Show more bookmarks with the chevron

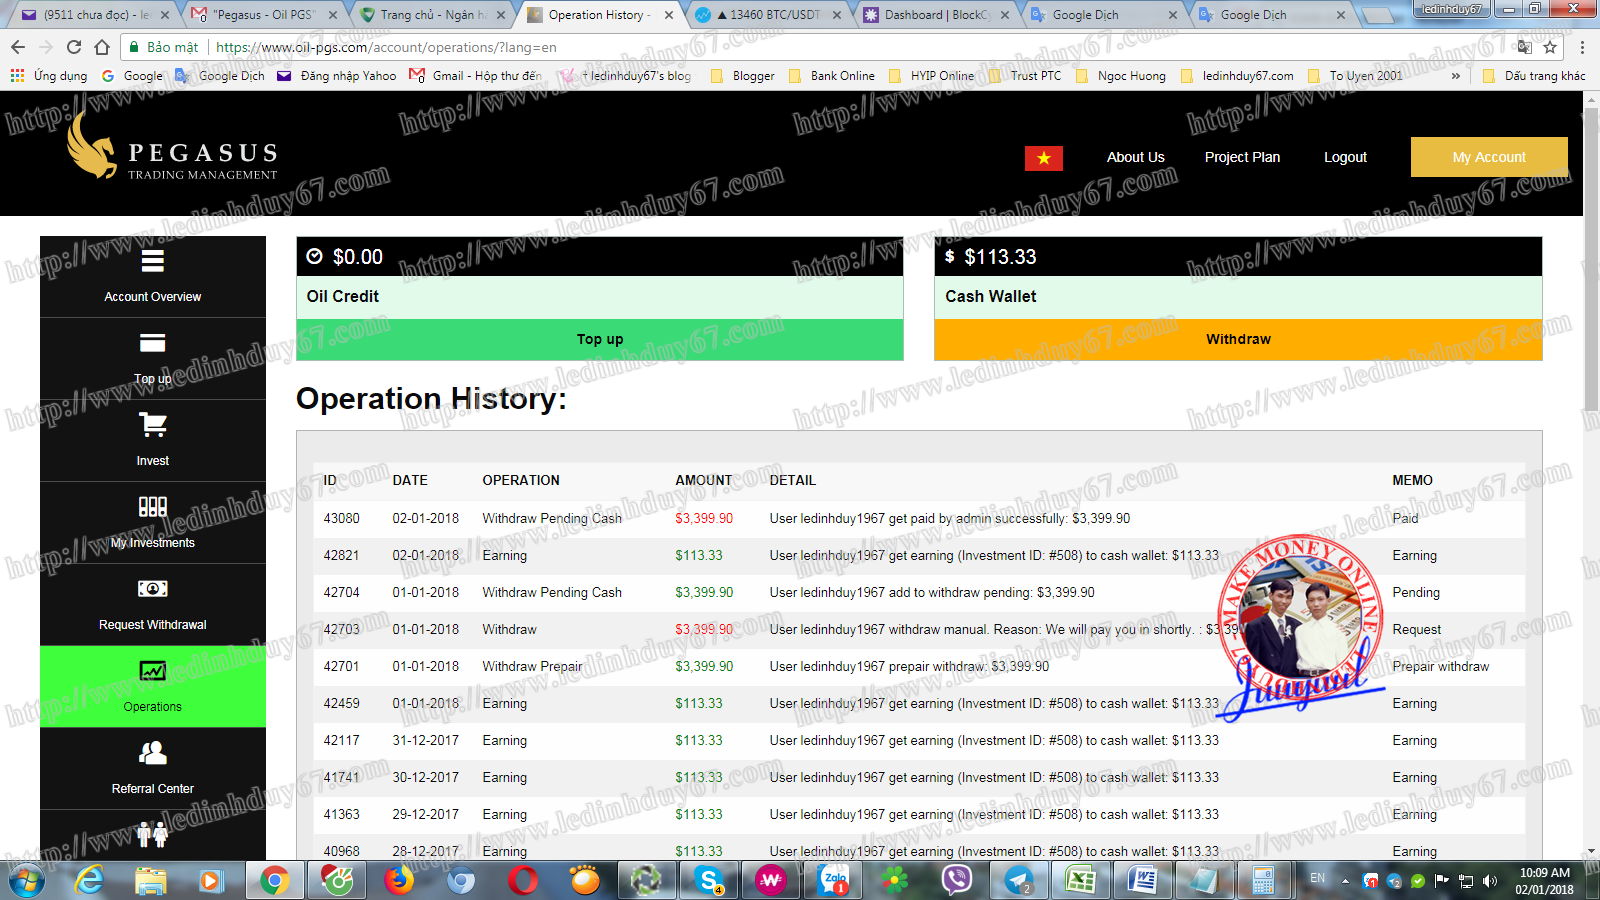[x=1456, y=76]
